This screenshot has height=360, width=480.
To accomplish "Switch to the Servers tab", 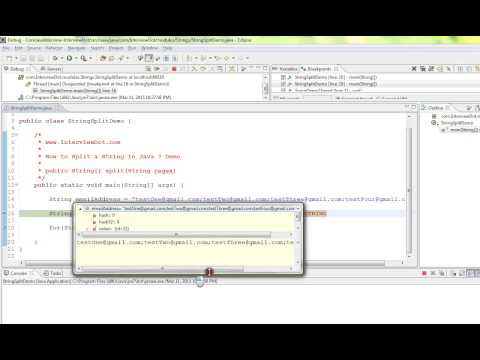I will [x=51, y=69].
